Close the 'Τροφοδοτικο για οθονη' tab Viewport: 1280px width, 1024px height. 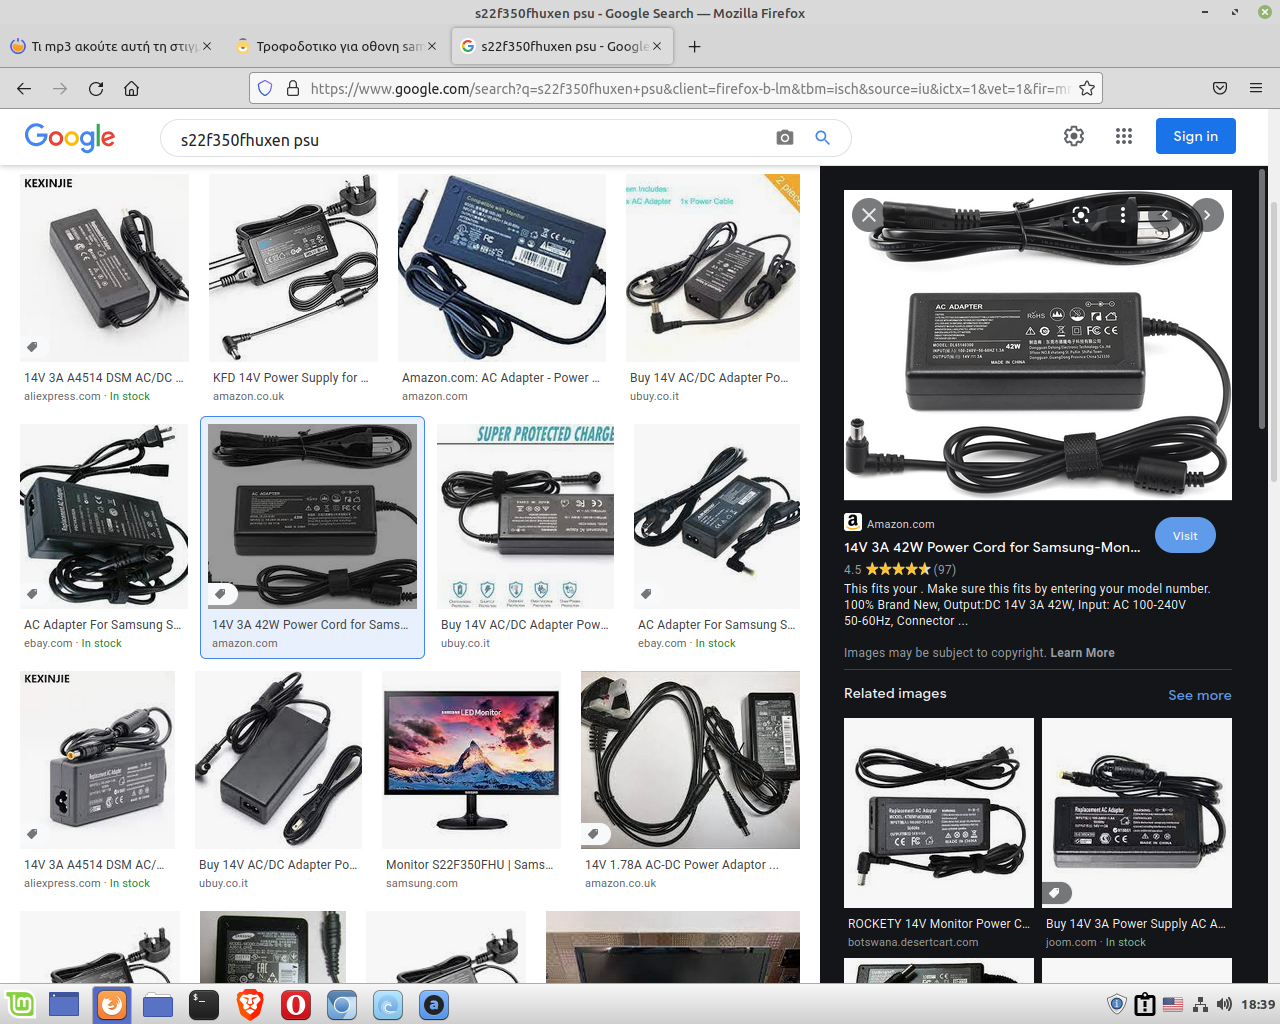coord(432,46)
